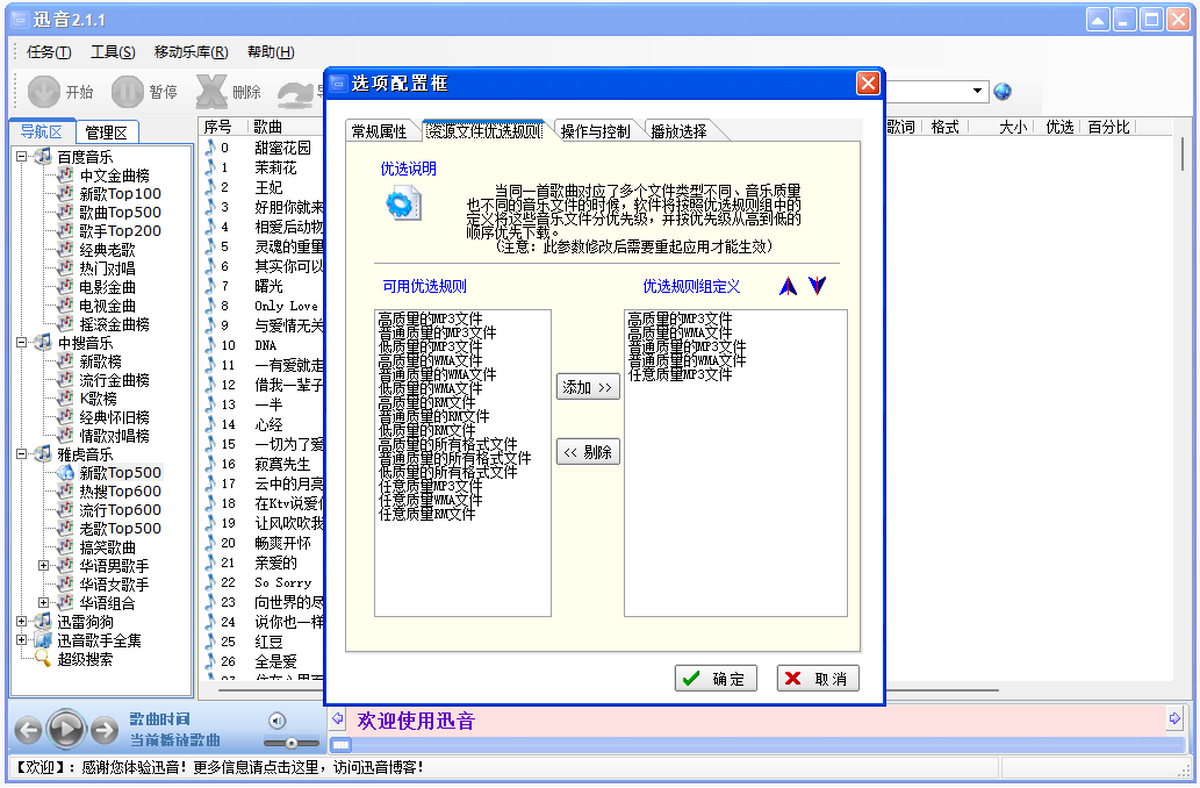Mute sound using the speaker icon
Image resolution: width=1200 pixels, height=788 pixels.
click(x=278, y=720)
